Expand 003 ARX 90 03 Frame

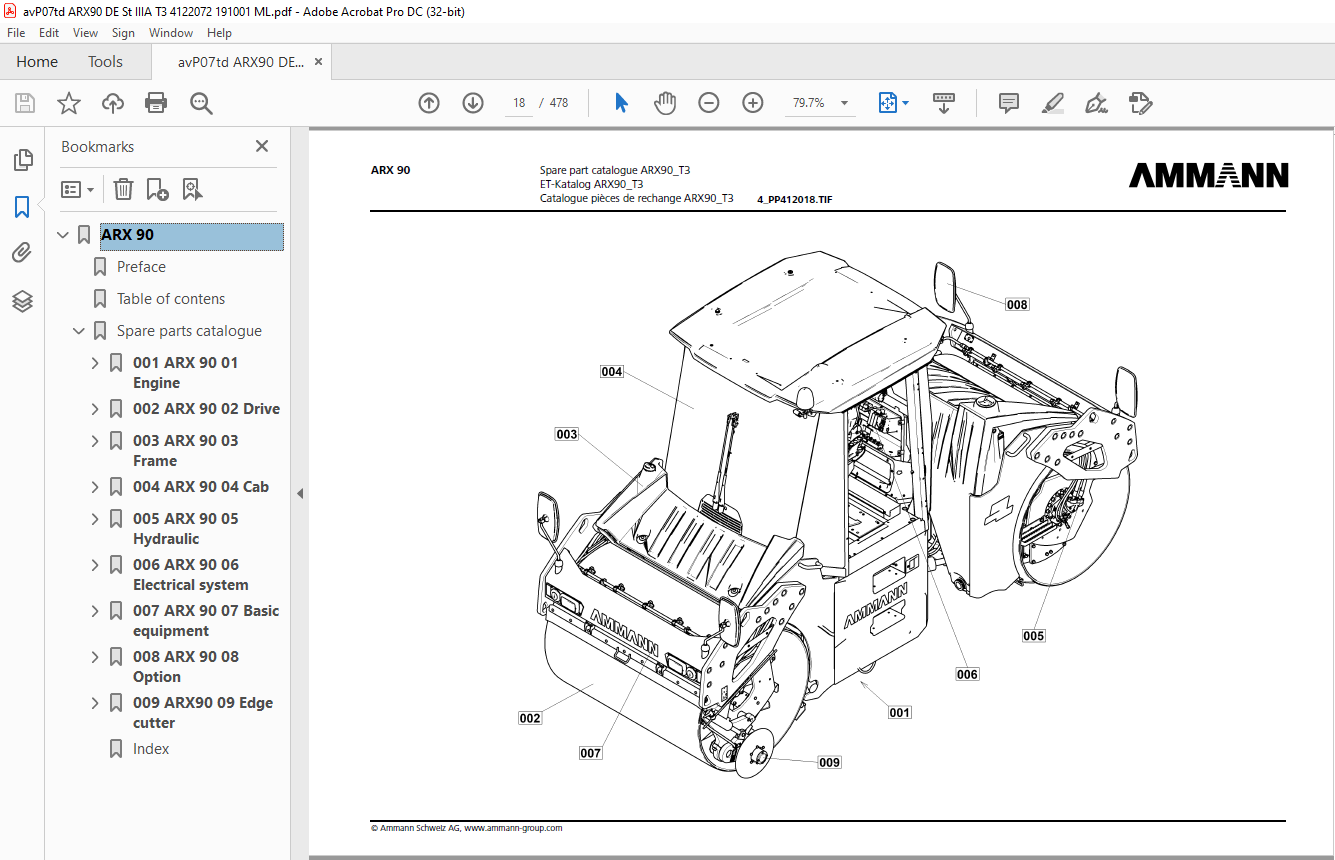pyautogui.click(x=95, y=441)
